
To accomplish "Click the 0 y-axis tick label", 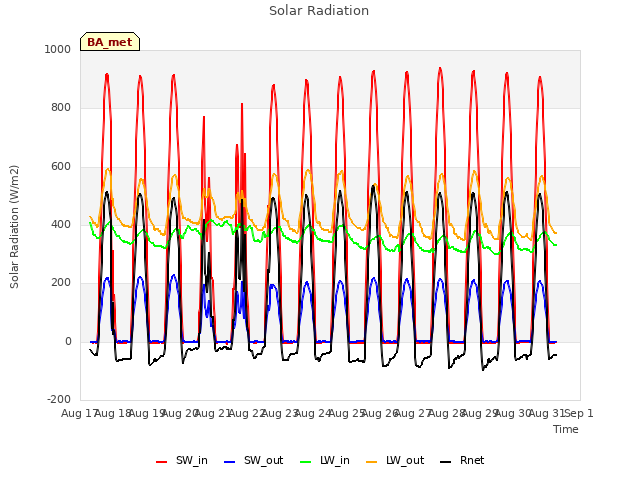I will [68, 341].
